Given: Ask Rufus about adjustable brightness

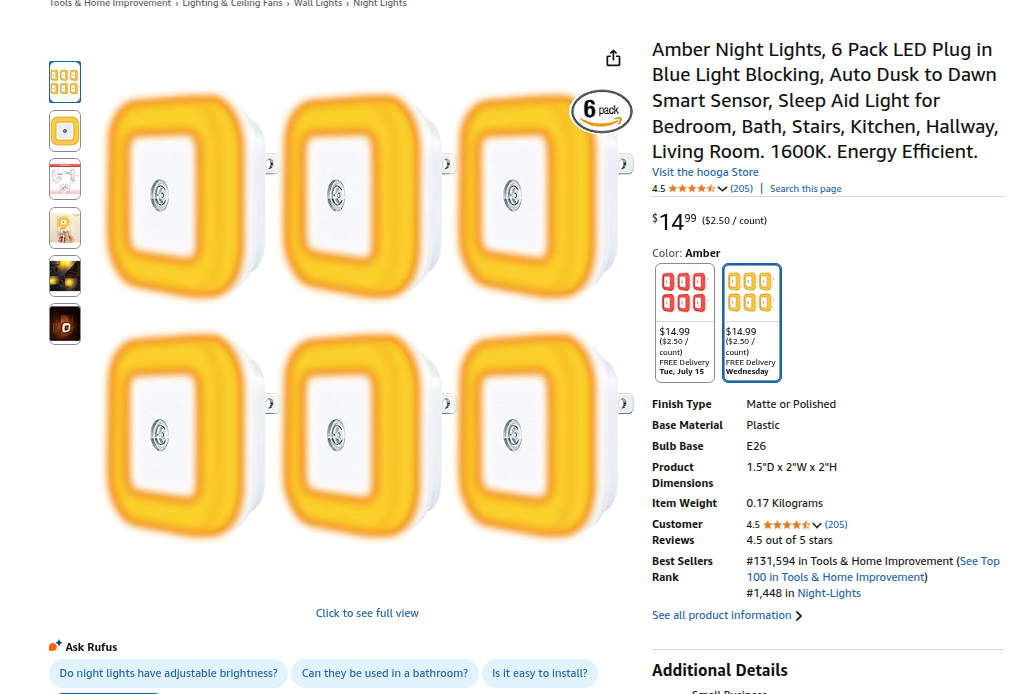Looking at the screenshot, I should [168, 673].
